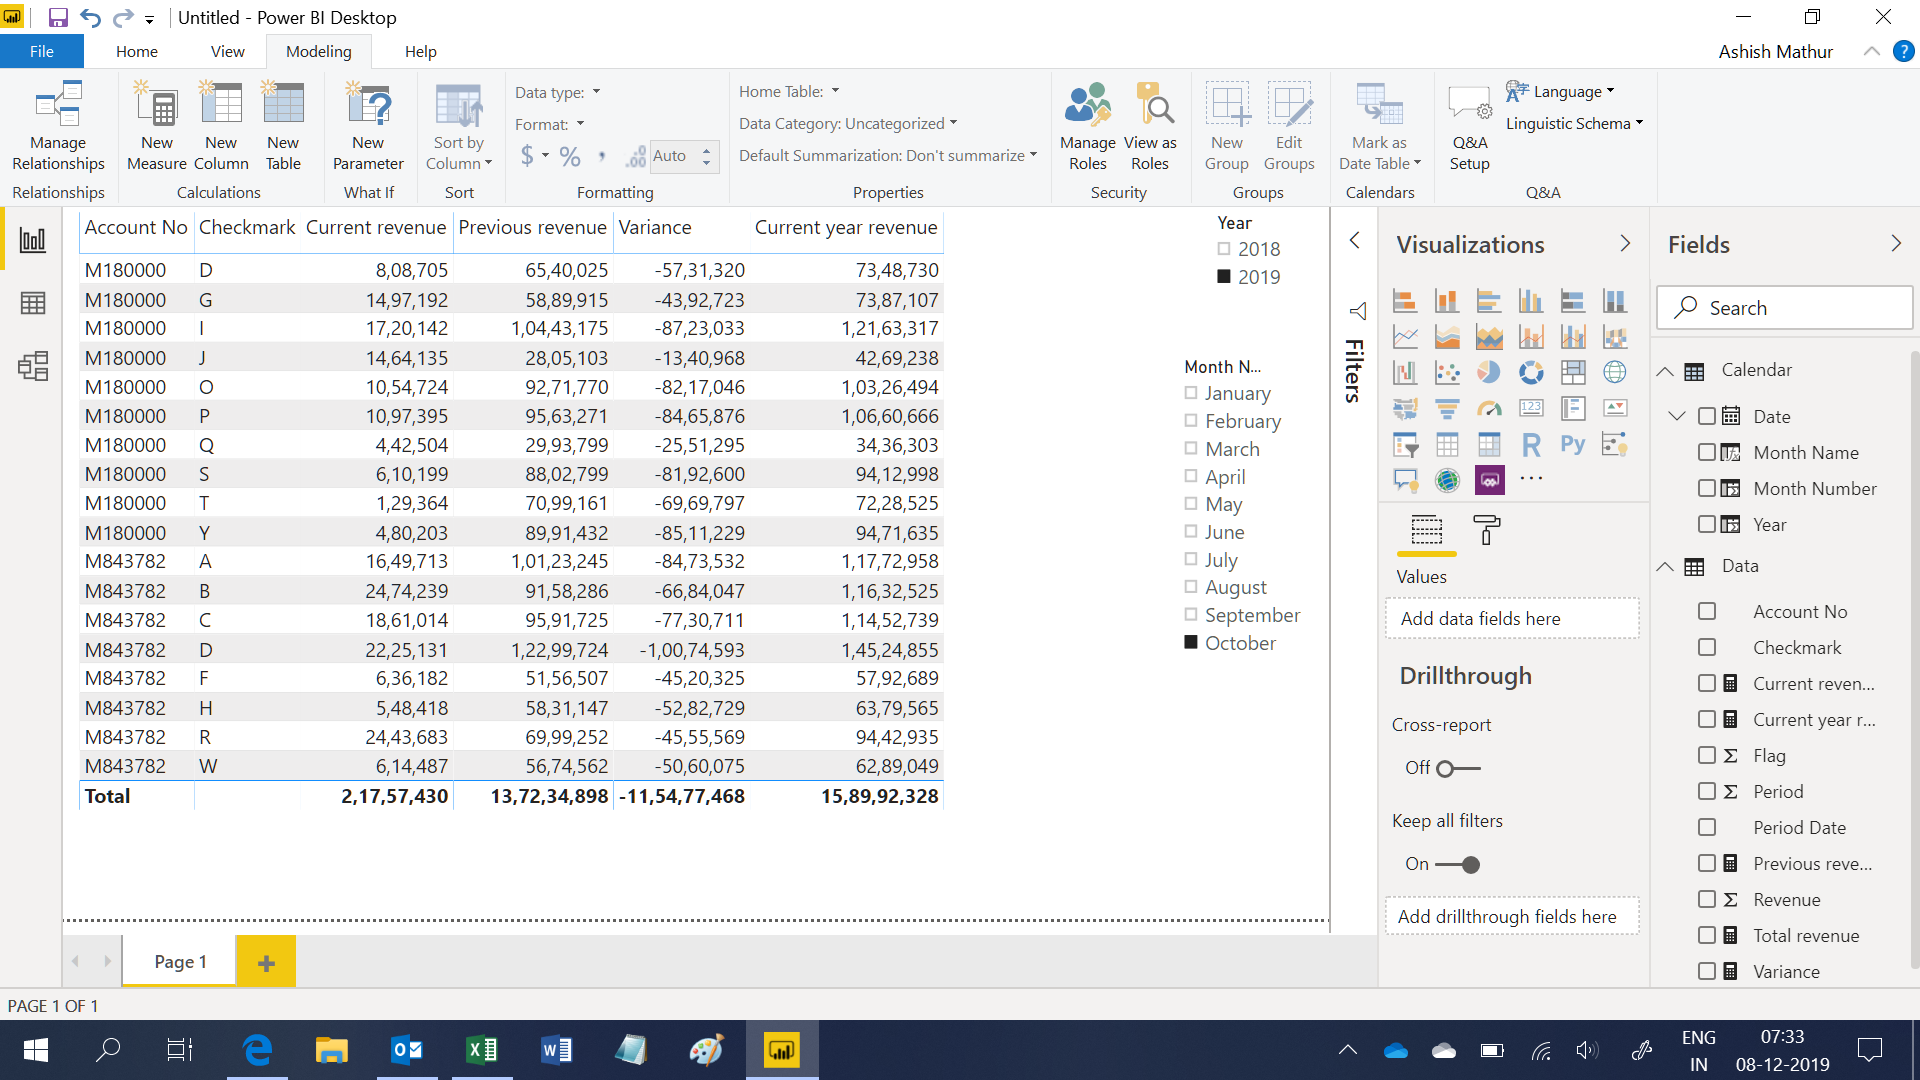
Task: Check January in Month Name slicer
Action: pyautogui.click(x=1191, y=393)
